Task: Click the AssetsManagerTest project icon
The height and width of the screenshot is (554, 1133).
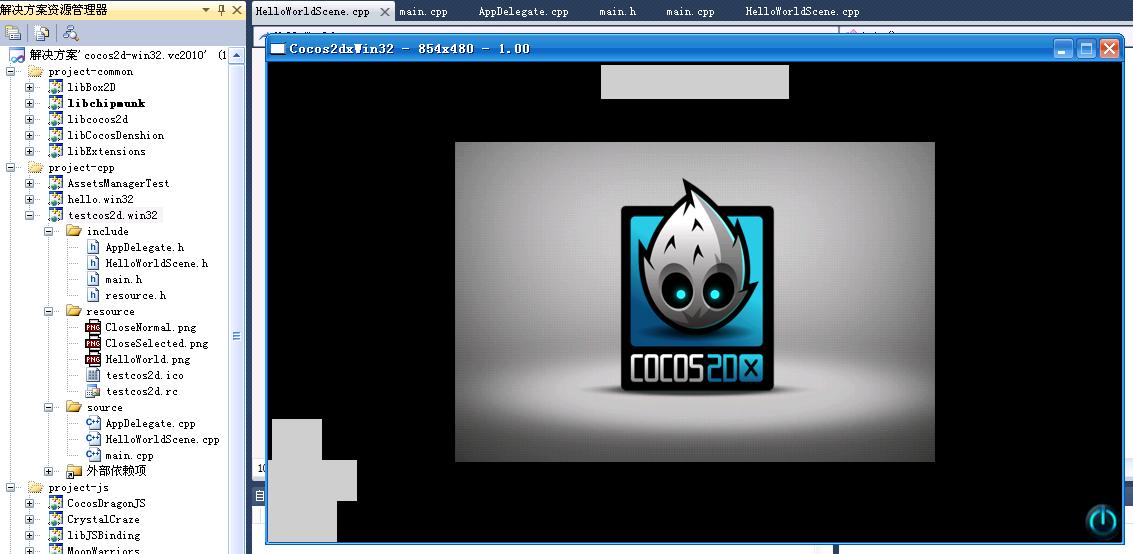Action: [x=56, y=183]
